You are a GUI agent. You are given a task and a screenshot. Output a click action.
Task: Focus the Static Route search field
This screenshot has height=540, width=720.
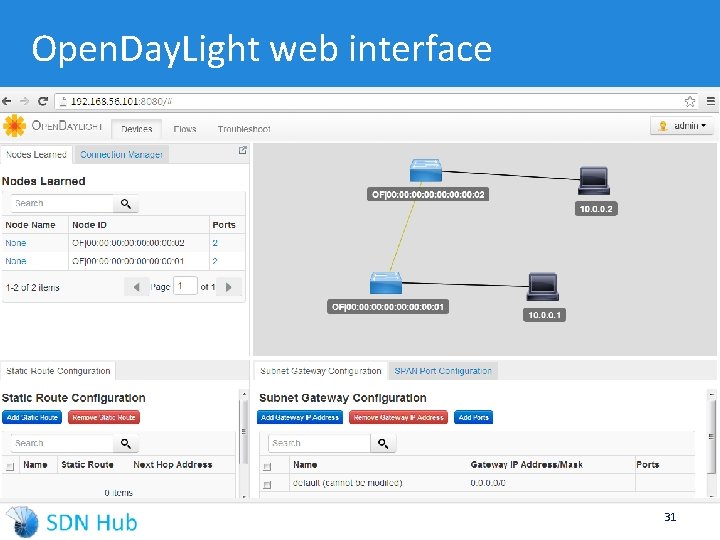pos(62,443)
